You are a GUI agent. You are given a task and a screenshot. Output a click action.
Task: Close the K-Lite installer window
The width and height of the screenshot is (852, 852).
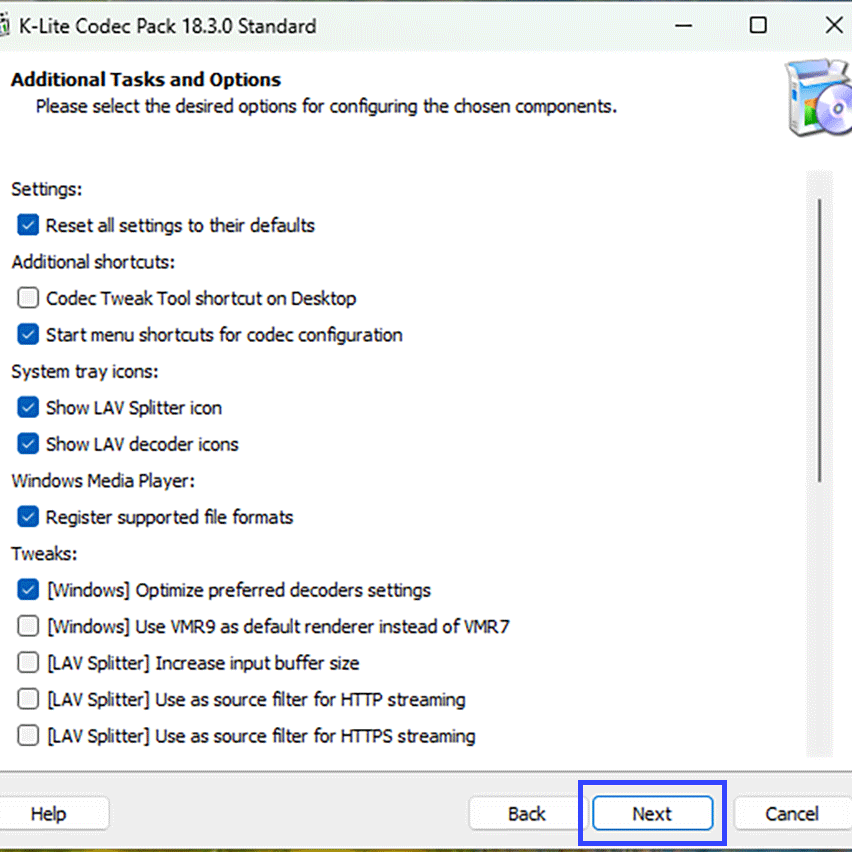point(833,26)
